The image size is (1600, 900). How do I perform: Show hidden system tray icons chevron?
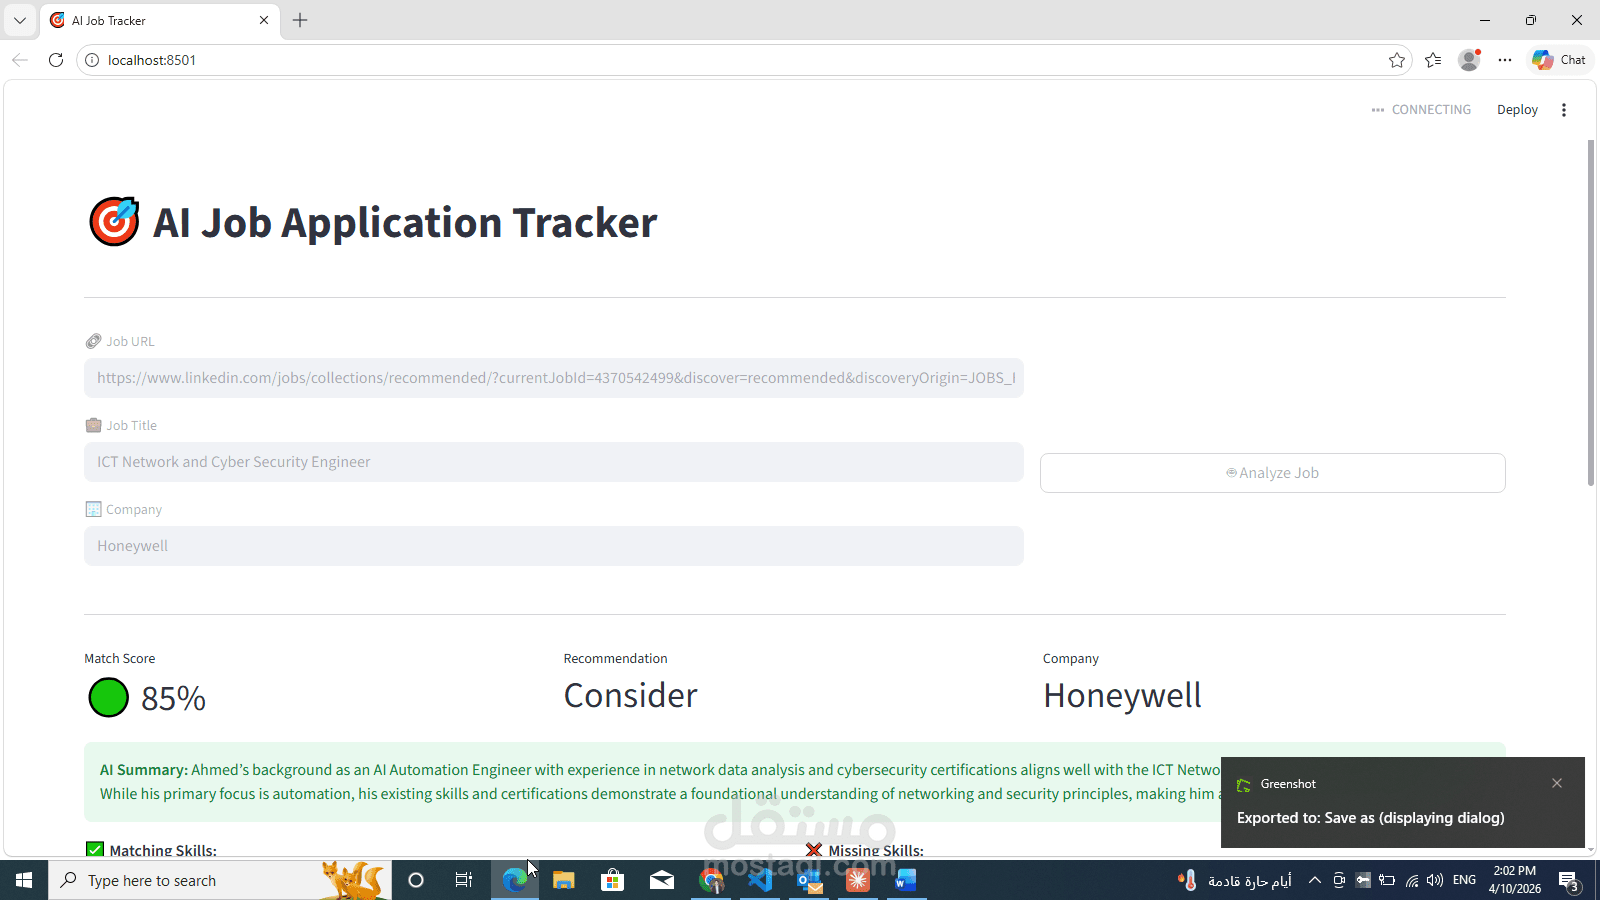(x=1315, y=880)
